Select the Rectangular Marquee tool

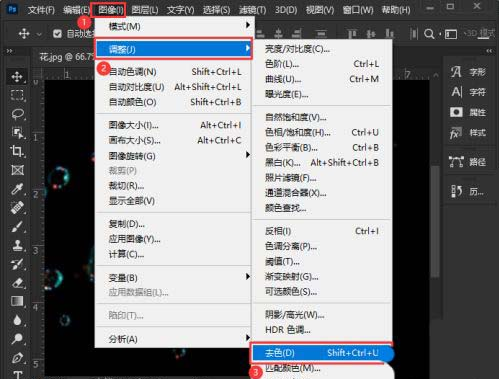coord(17,95)
